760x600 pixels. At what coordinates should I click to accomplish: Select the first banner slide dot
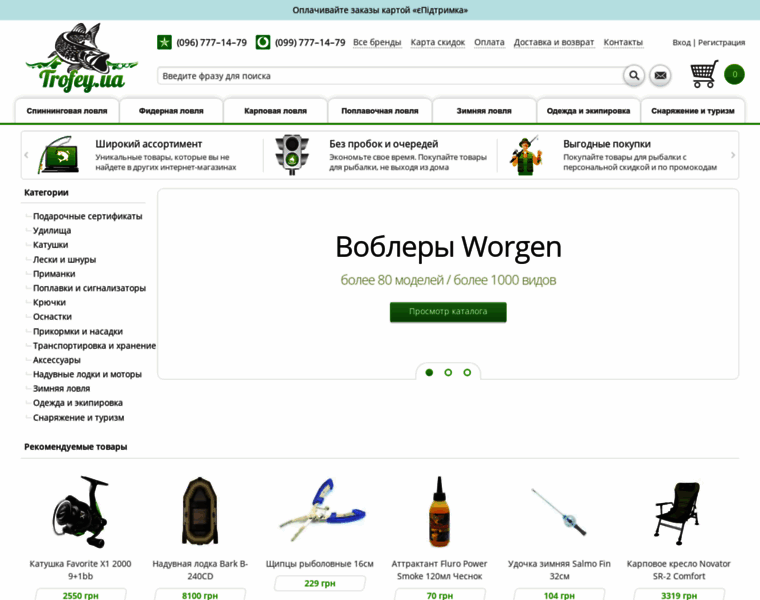(429, 372)
